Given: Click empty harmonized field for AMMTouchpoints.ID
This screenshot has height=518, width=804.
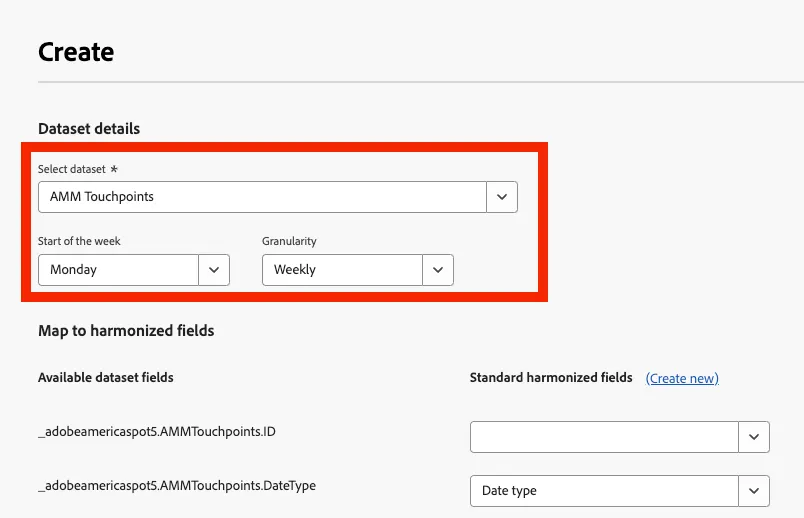Looking at the screenshot, I should click(604, 437).
